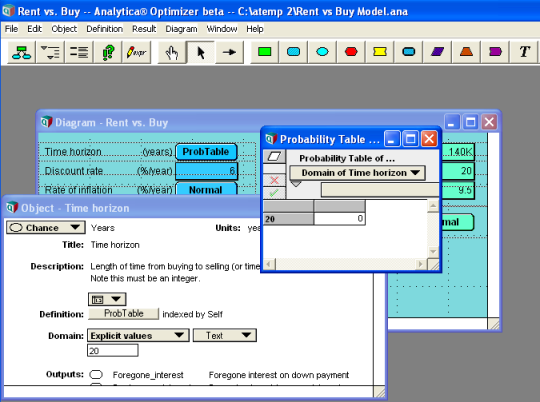Click the ProbTable definition button in Object window
The image size is (540, 402).
123,313
